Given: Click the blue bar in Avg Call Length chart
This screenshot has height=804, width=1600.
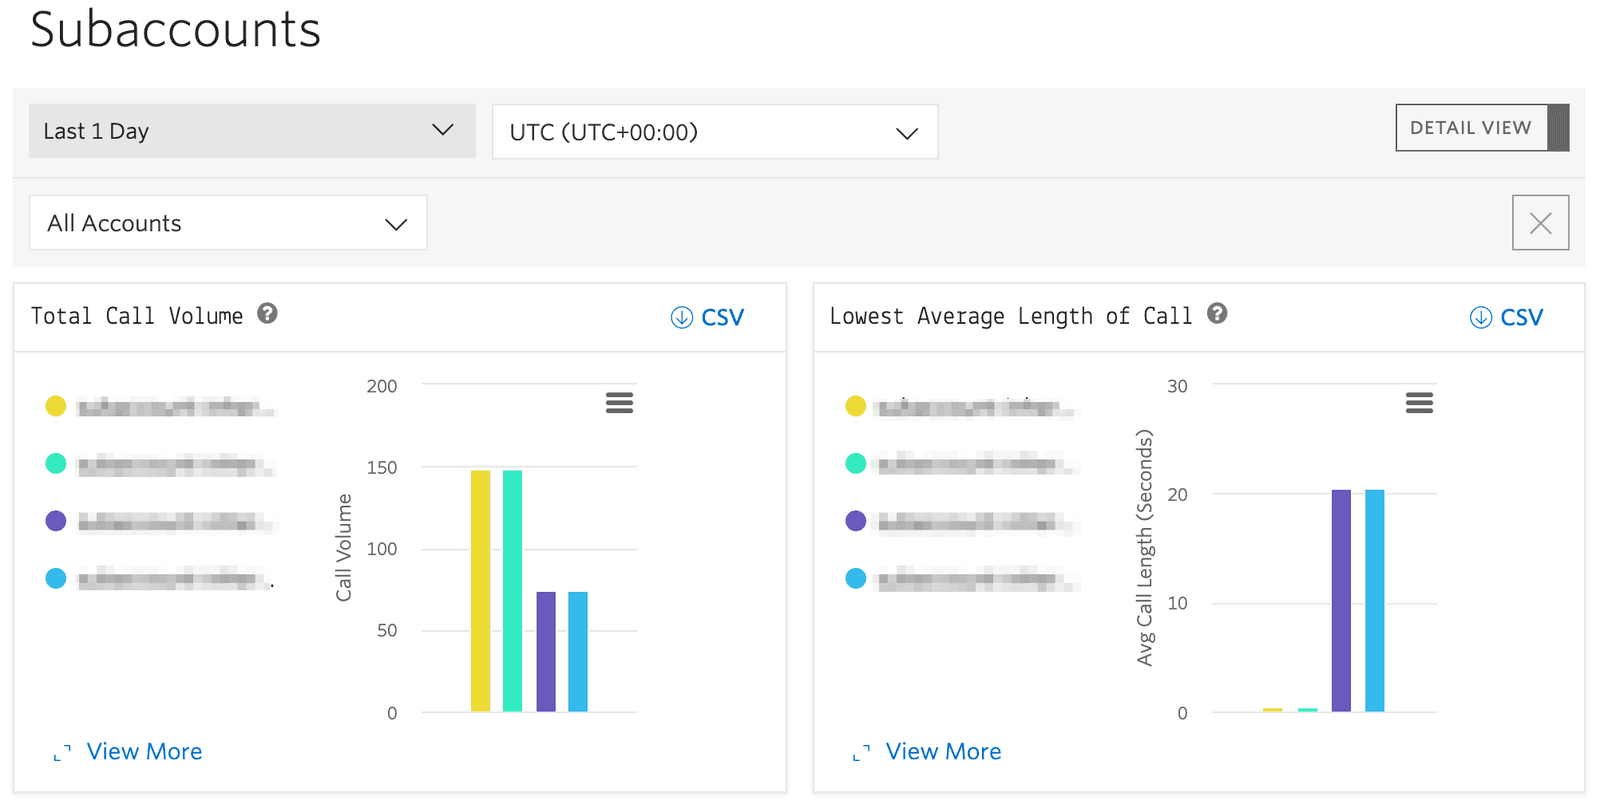Looking at the screenshot, I should 1374,600.
